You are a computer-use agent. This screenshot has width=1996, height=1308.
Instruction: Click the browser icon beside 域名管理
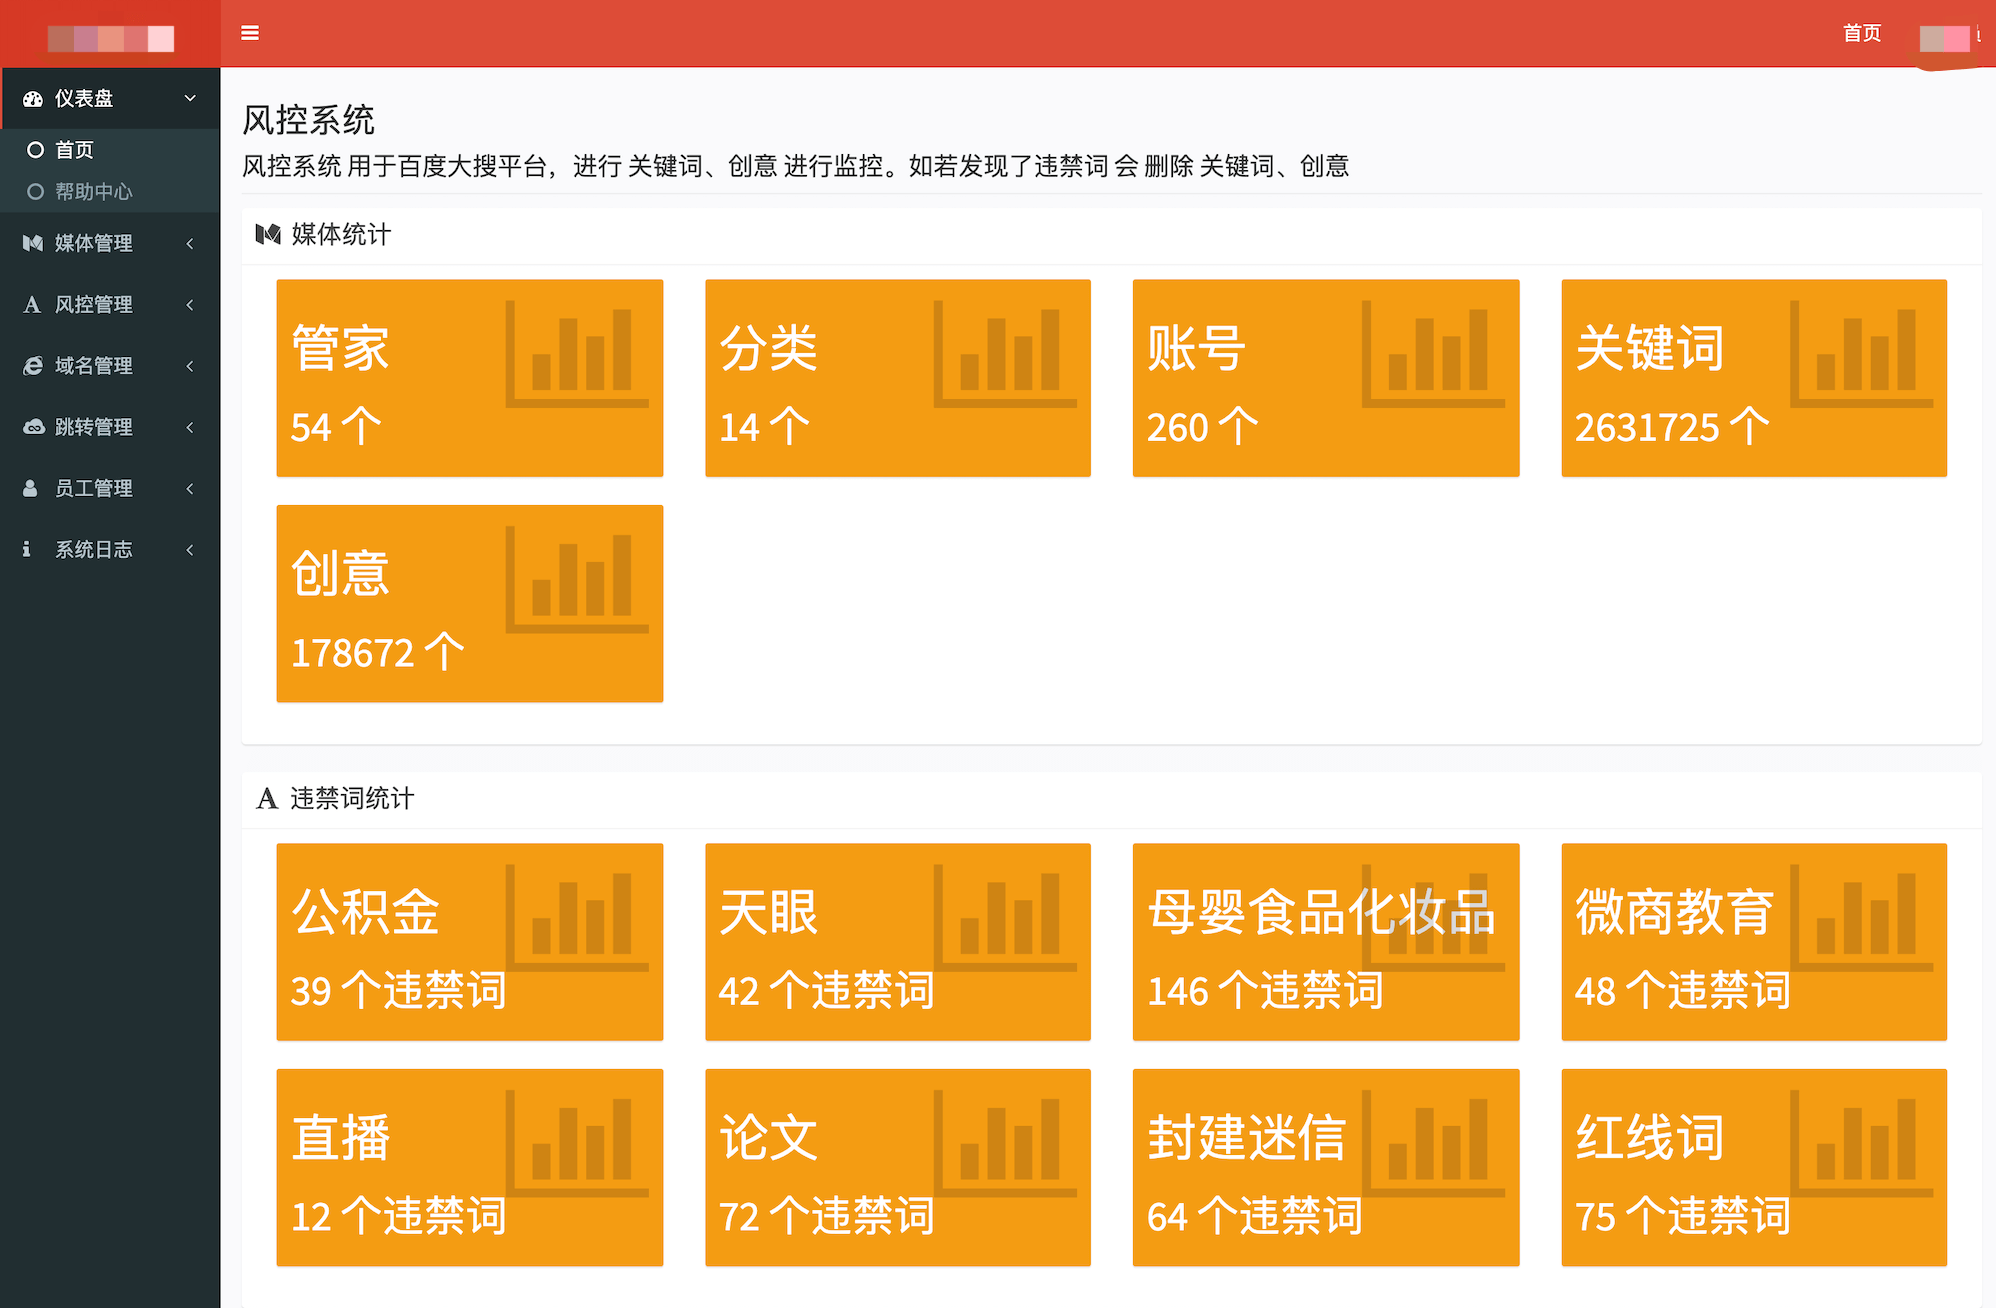pos(33,366)
